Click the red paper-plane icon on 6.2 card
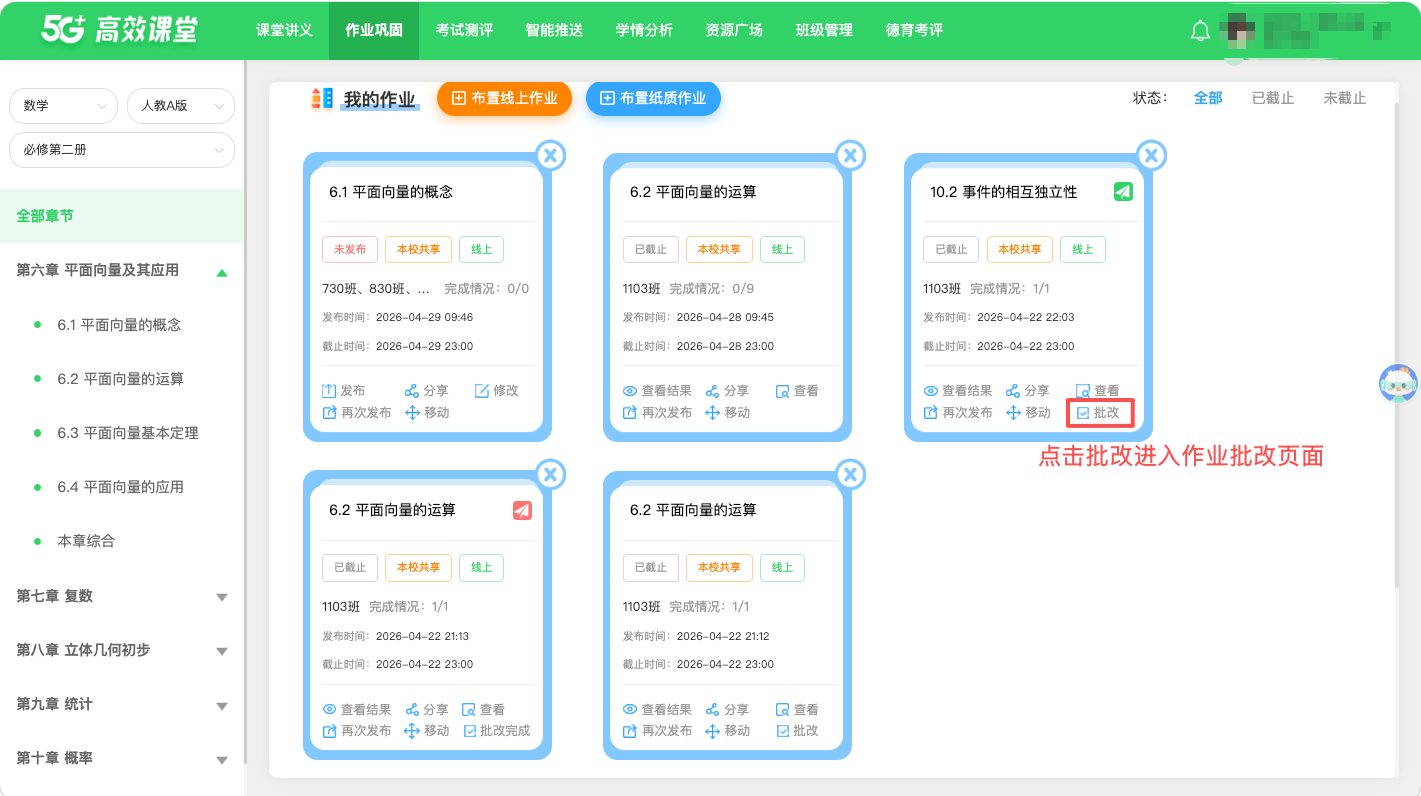 point(522,510)
